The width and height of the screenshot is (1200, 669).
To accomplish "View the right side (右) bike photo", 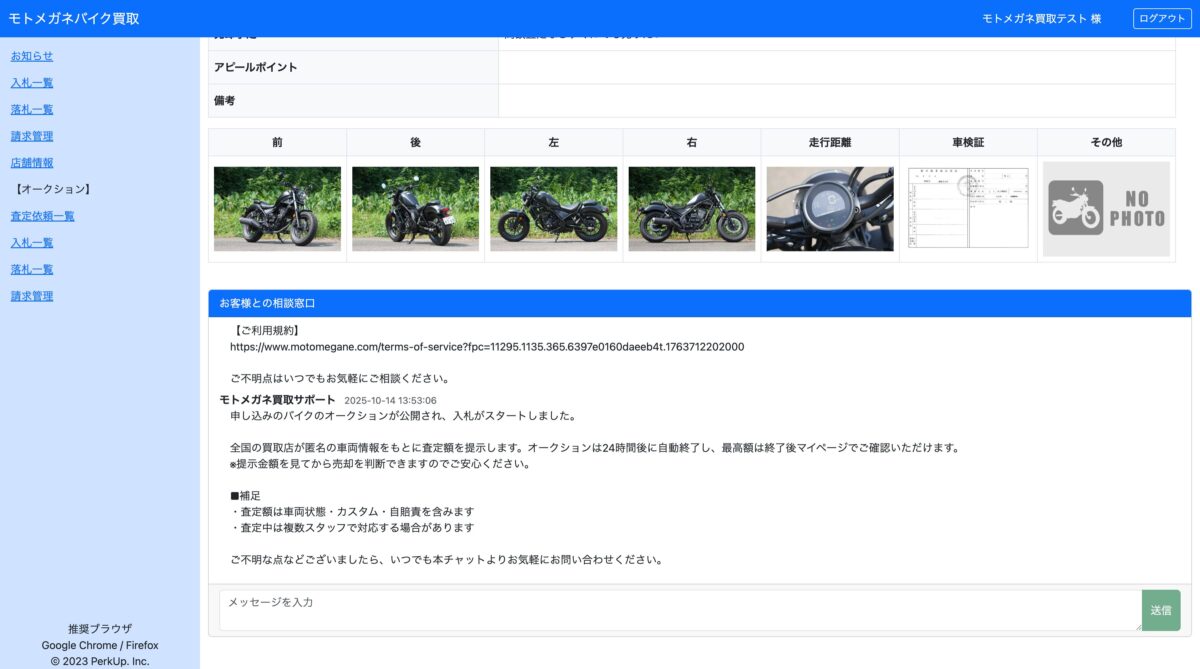I will (x=691, y=208).
